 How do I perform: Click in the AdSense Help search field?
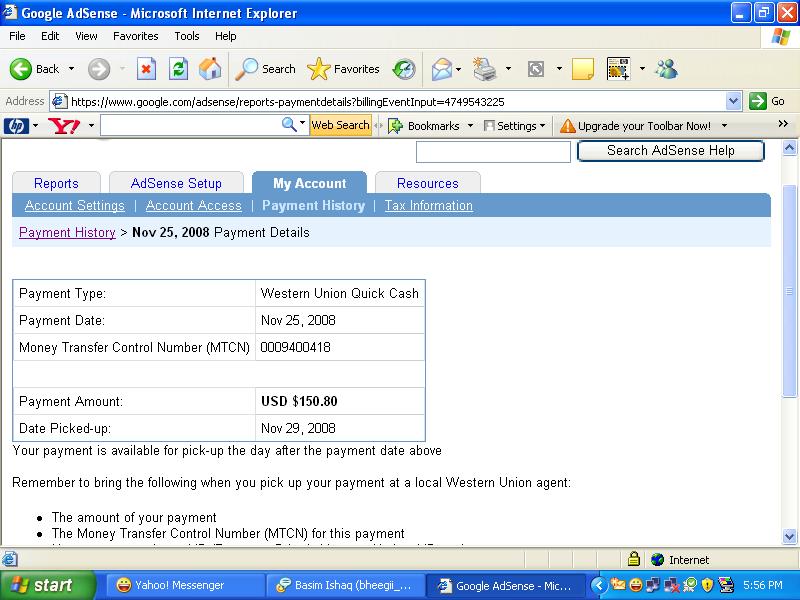click(x=493, y=152)
